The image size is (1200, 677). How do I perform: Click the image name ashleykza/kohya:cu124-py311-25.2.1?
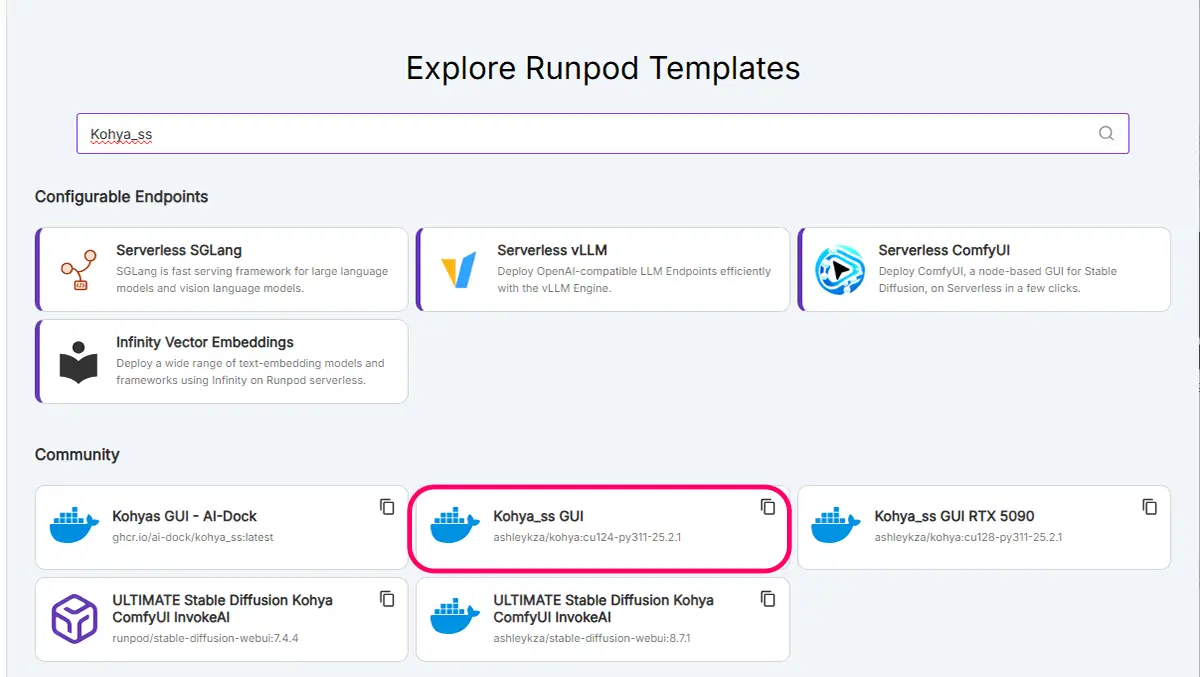[587, 537]
